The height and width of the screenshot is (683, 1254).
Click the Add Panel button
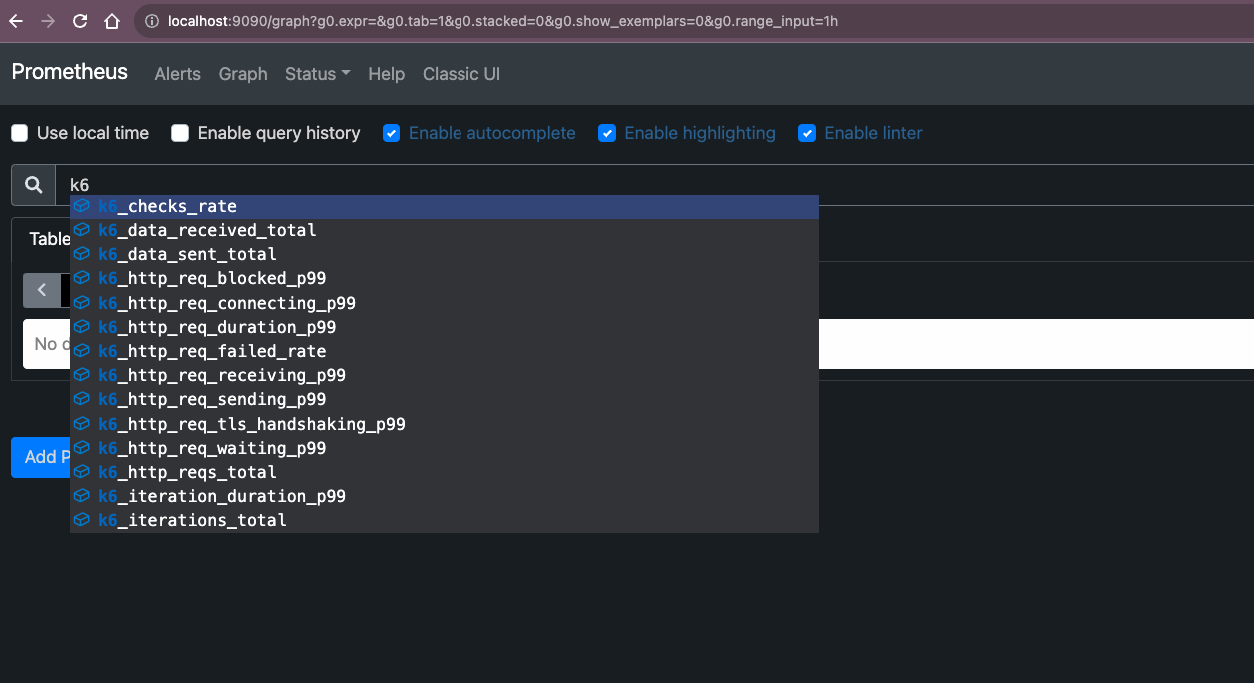coord(40,457)
